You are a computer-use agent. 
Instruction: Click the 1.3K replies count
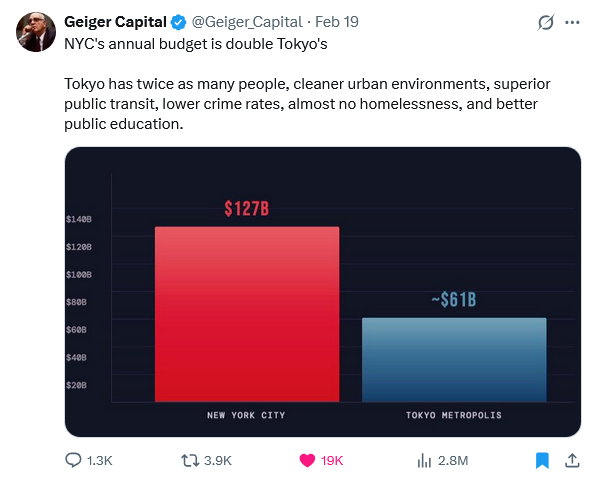100,461
